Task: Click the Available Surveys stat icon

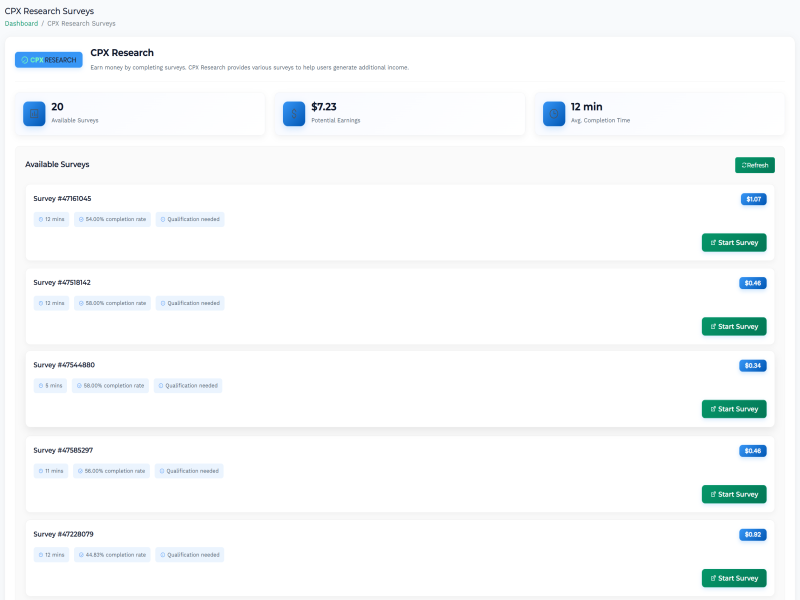Action: [x=33, y=113]
